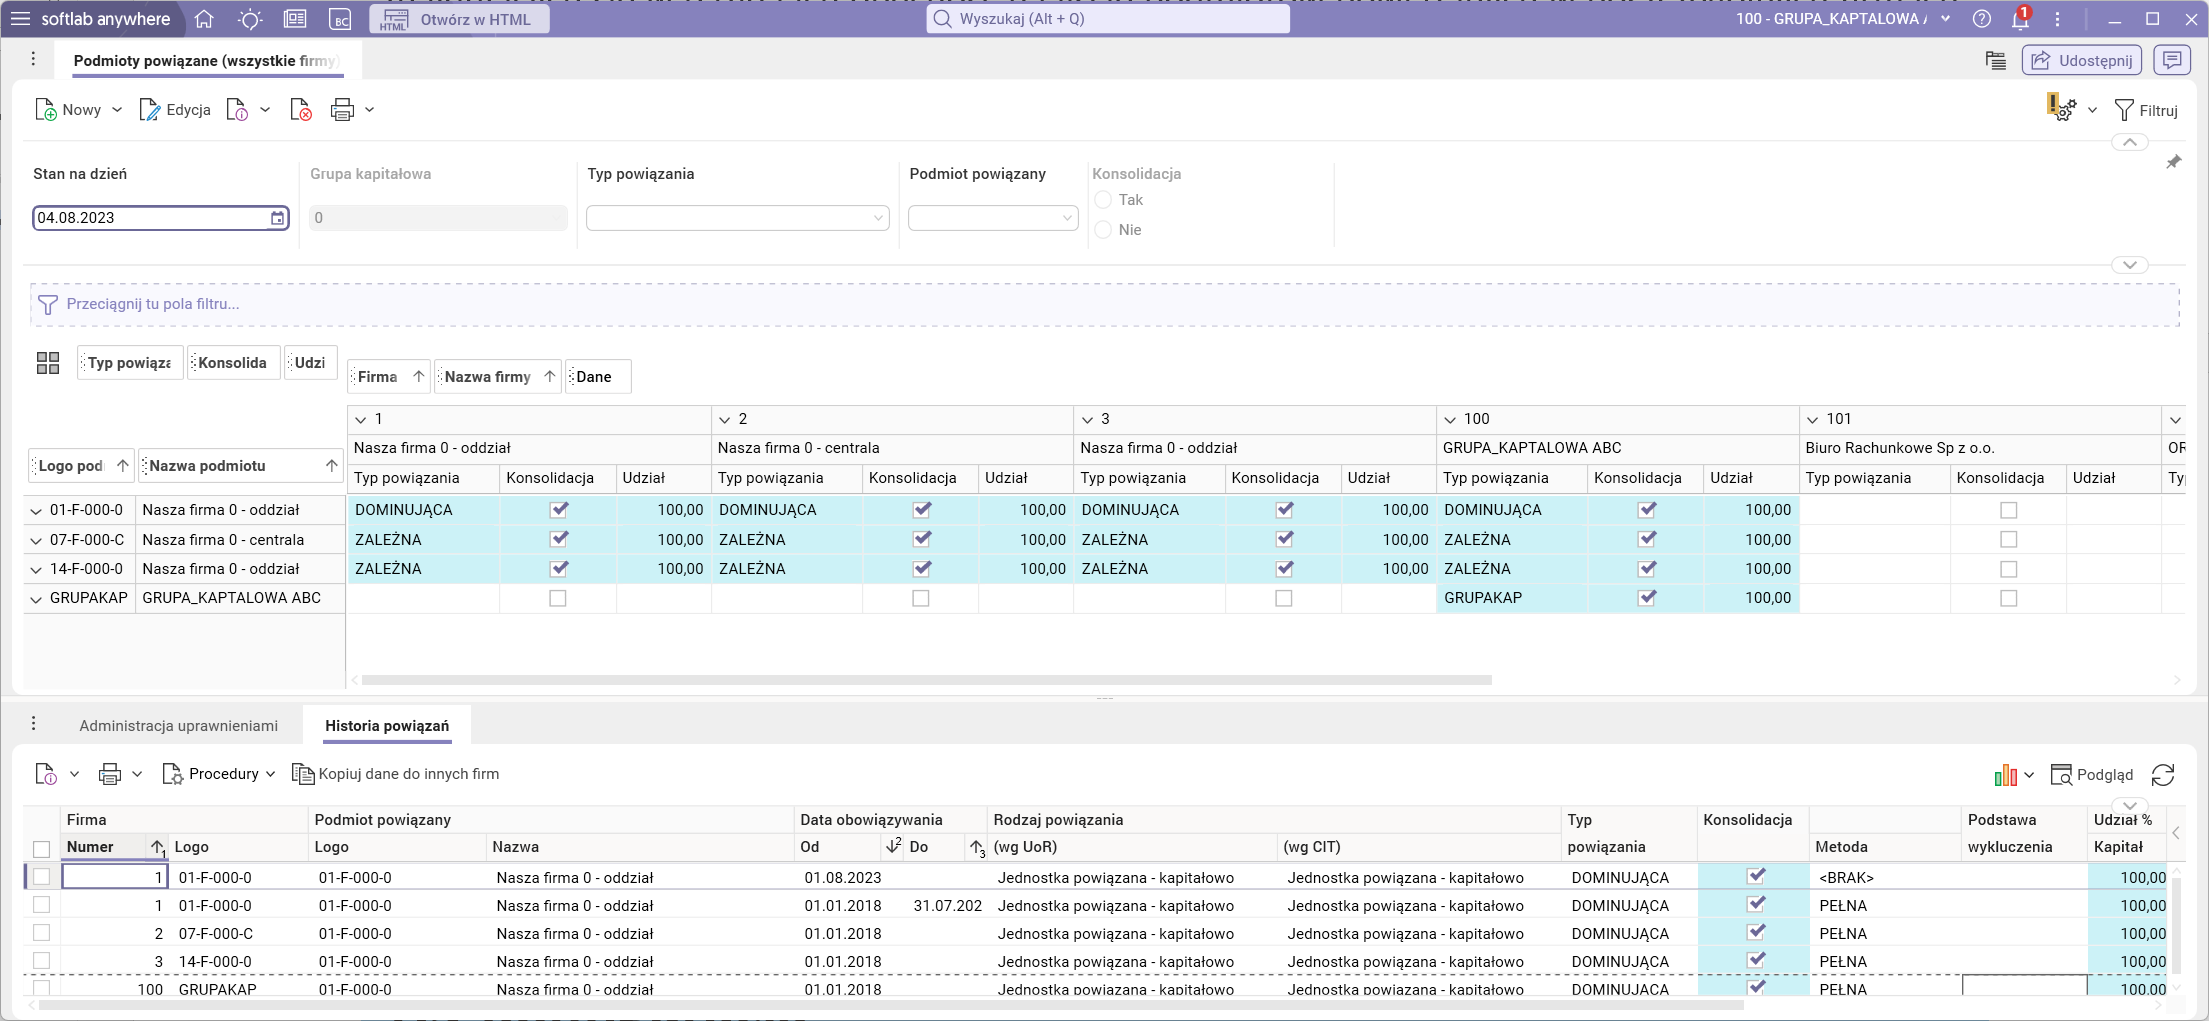Click the print icon in top toolbar
Viewport: 2209px width, 1021px height.
pos(342,110)
